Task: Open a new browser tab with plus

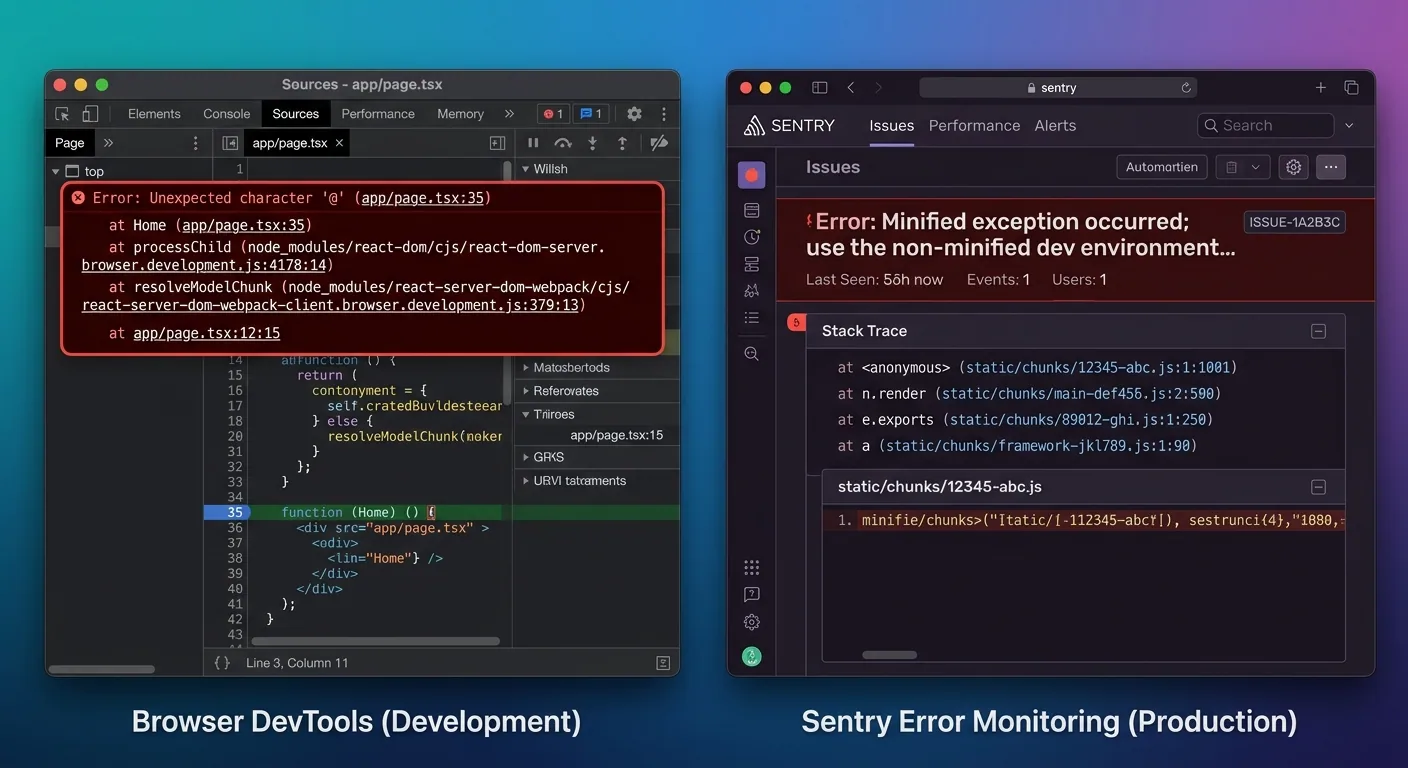Action: [1320, 88]
